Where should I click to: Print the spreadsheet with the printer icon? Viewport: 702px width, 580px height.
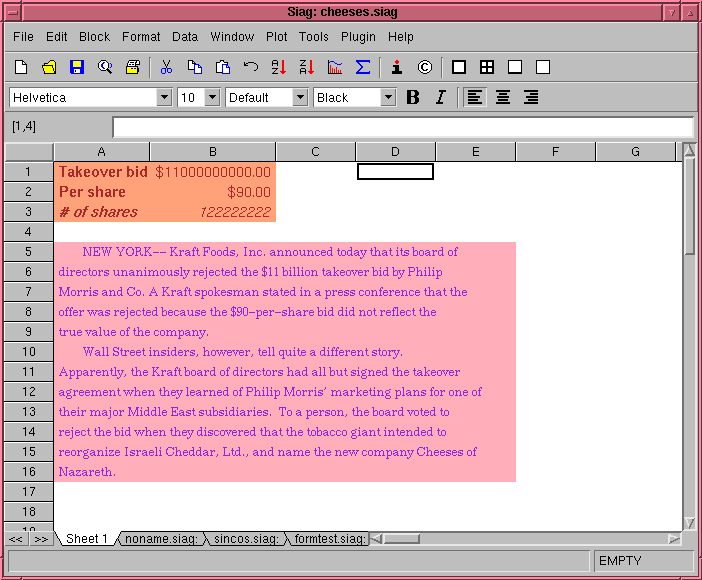point(133,67)
